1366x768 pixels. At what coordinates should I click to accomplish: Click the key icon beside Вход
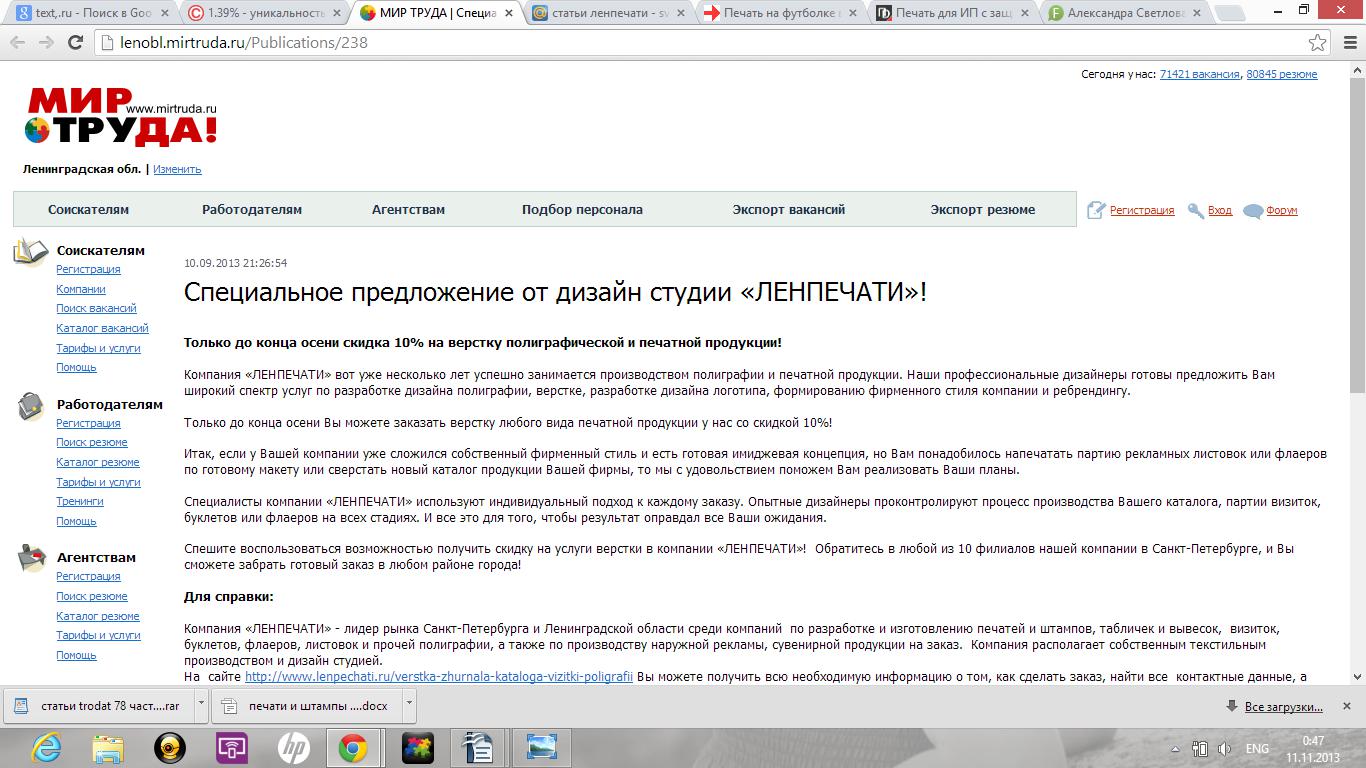[1196, 210]
